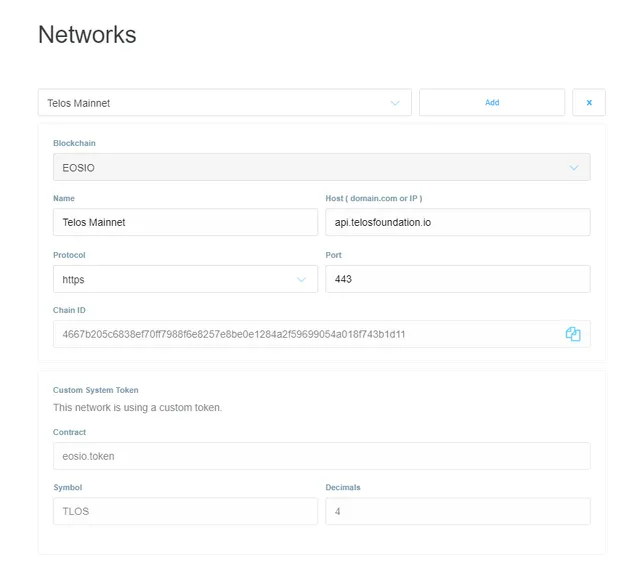Click the Name label
640x573 pixels.
click(x=64, y=198)
